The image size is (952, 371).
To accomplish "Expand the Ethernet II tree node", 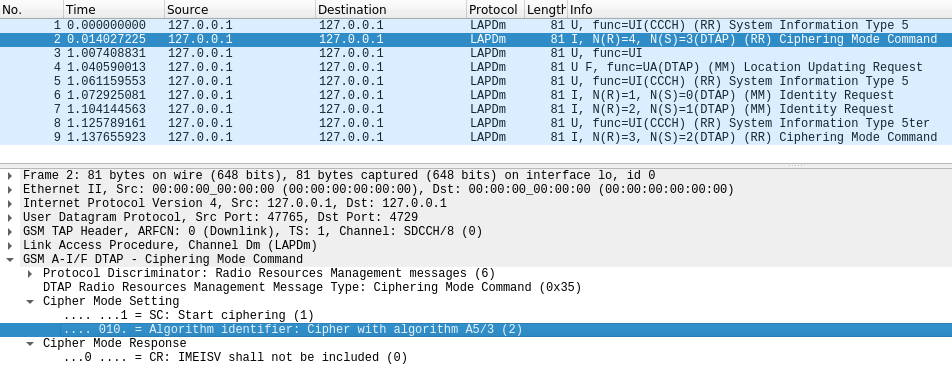I will (9, 189).
